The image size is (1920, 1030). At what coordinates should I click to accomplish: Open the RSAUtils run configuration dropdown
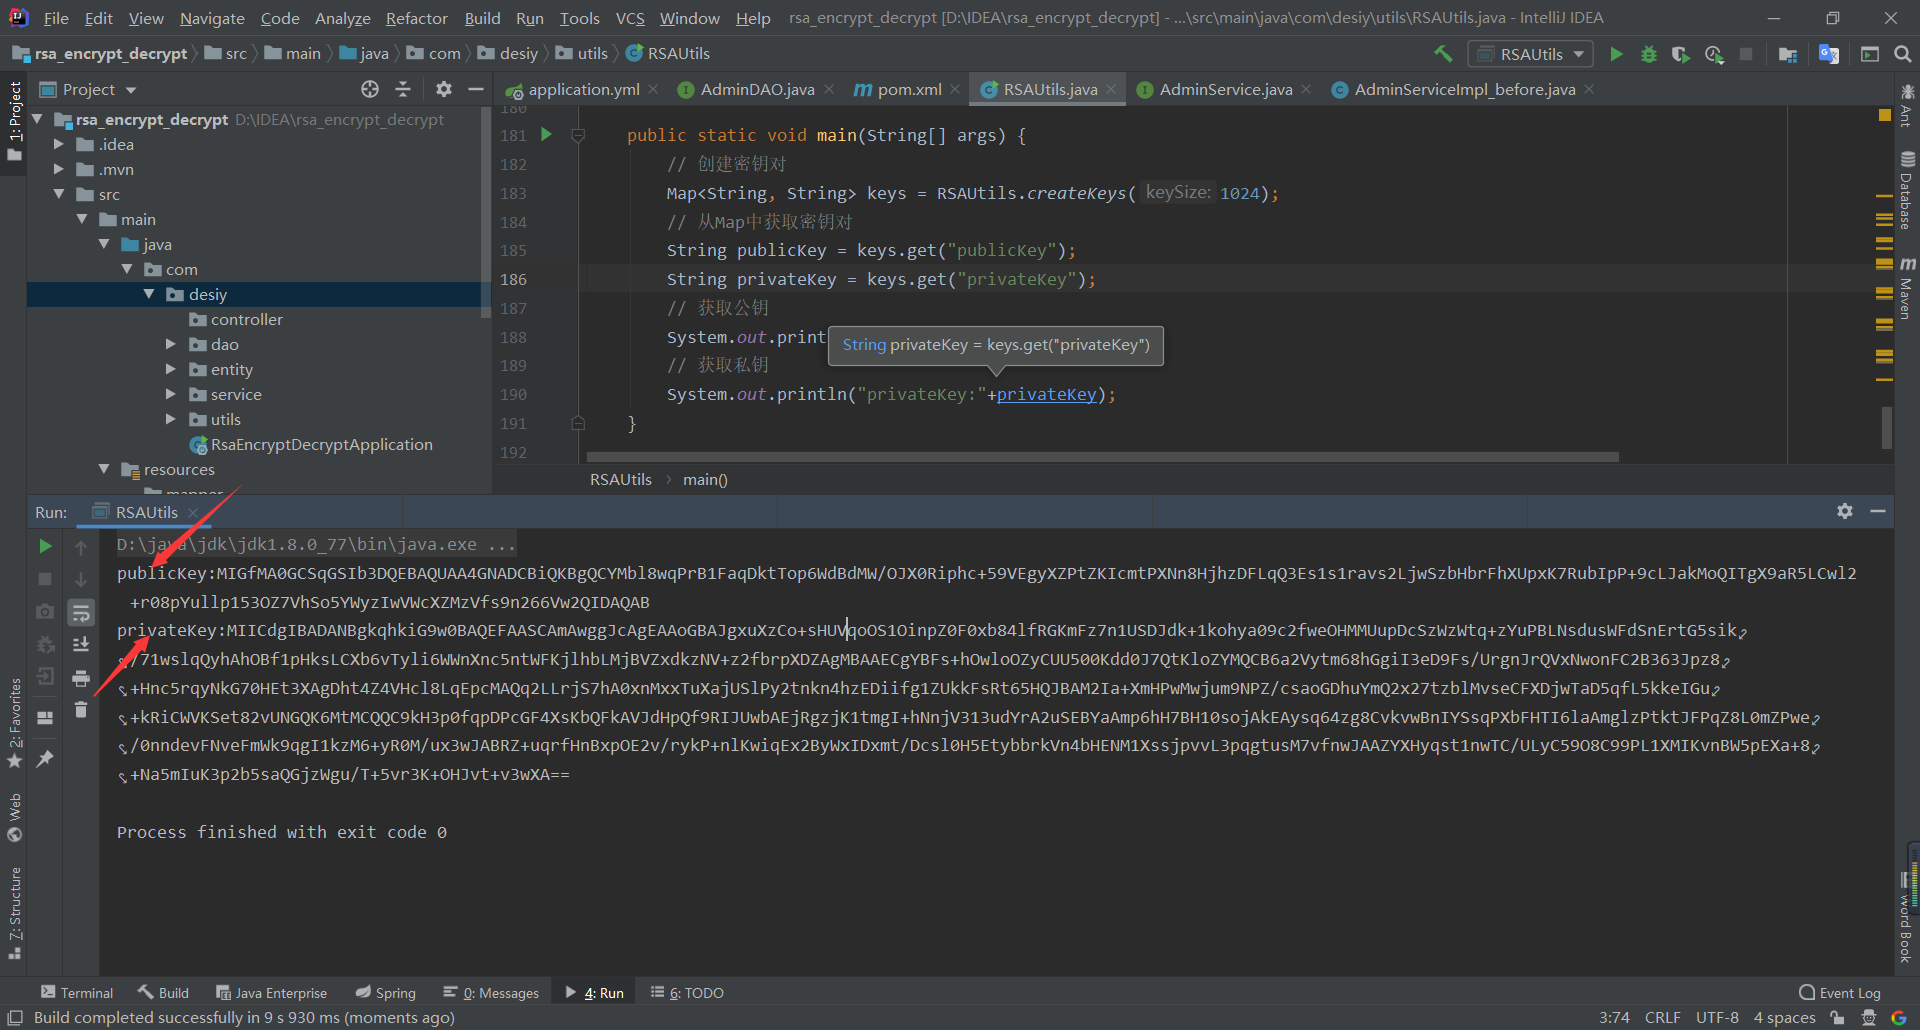pyautogui.click(x=1530, y=54)
